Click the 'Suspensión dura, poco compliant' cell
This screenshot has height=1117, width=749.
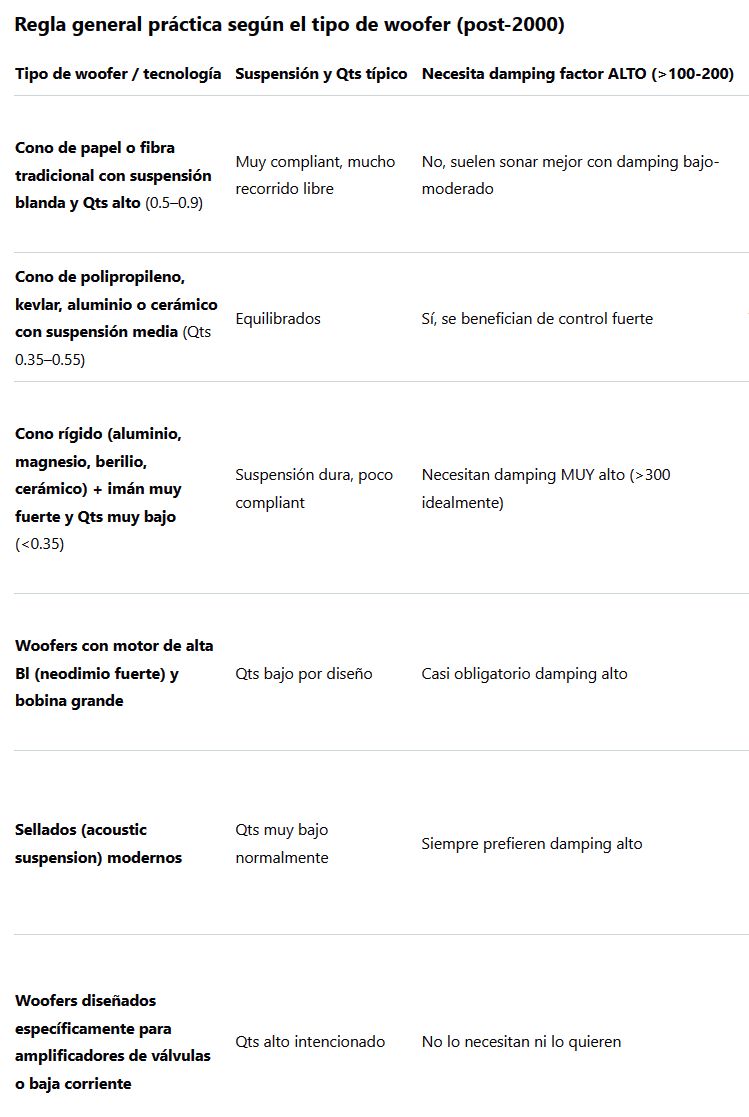pyautogui.click(x=314, y=488)
